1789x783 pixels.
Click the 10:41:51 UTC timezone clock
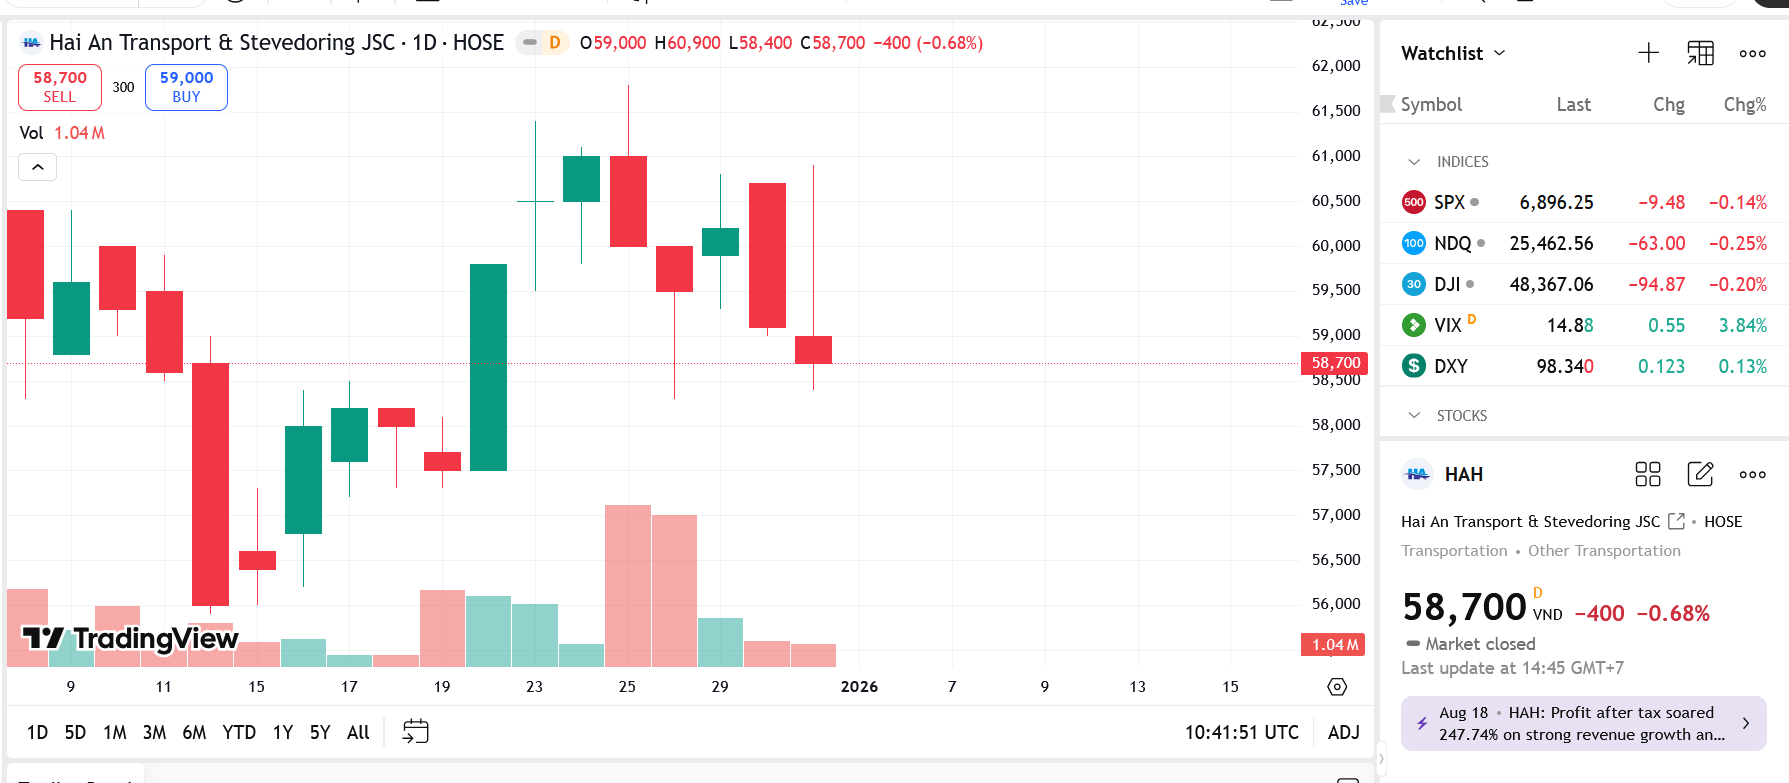tap(1241, 732)
